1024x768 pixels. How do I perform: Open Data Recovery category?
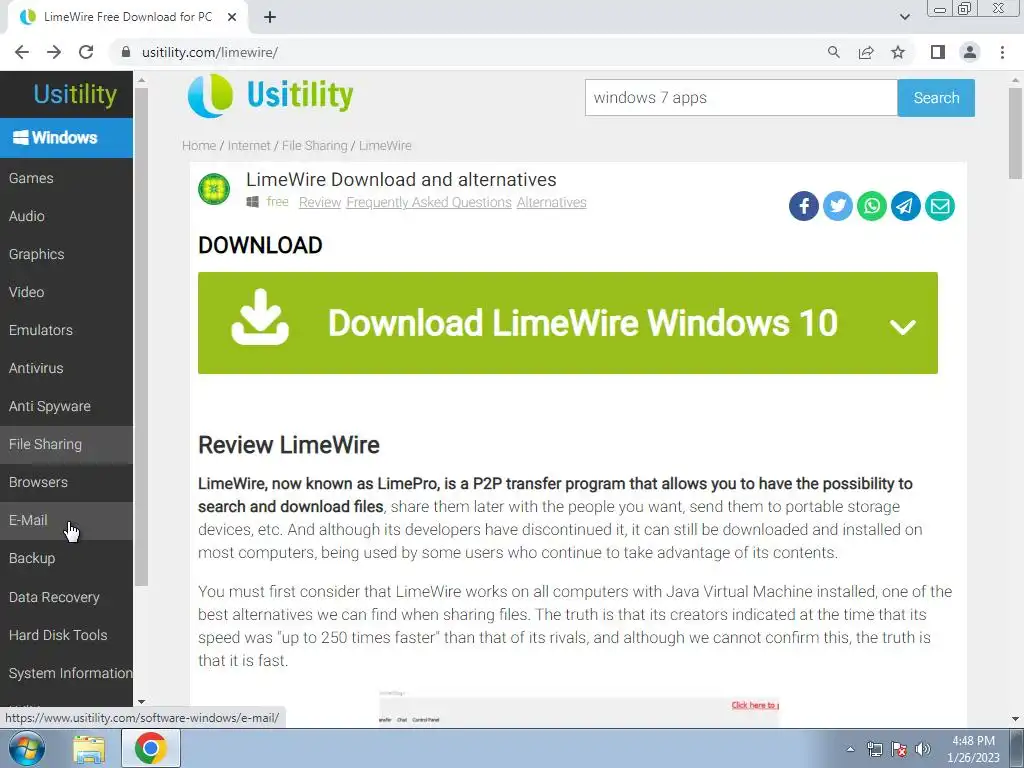coord(66,597)
